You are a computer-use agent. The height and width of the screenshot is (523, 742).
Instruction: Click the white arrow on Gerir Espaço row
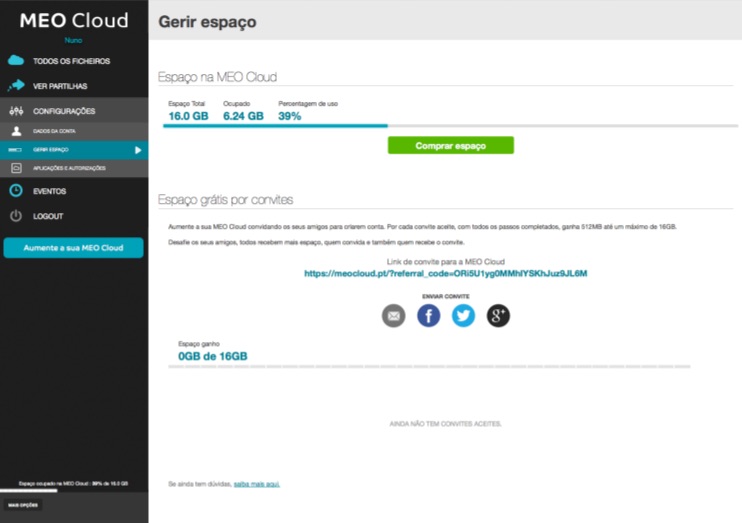pos(138,150)
